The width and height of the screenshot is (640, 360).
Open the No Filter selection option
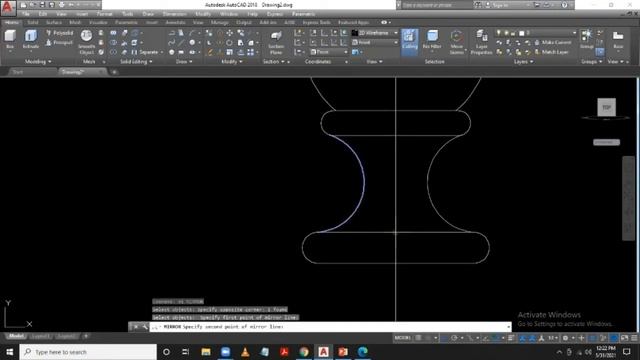432,40
